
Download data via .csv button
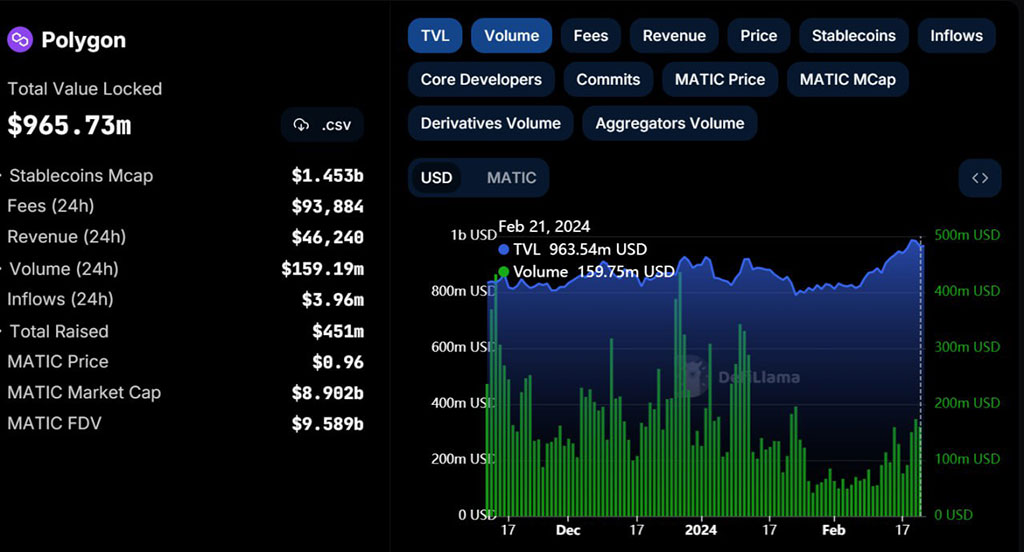322,125
